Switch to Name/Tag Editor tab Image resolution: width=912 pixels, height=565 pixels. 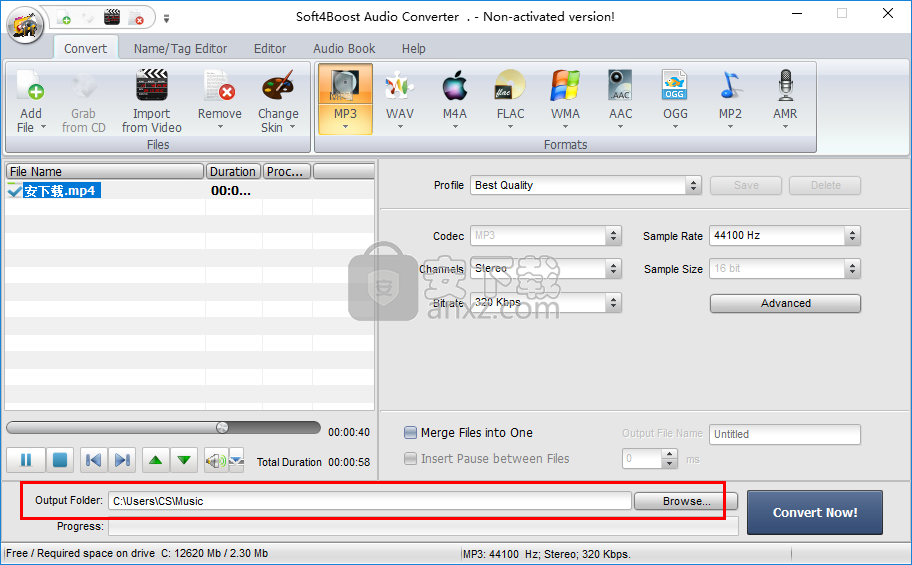coord(180,48)
